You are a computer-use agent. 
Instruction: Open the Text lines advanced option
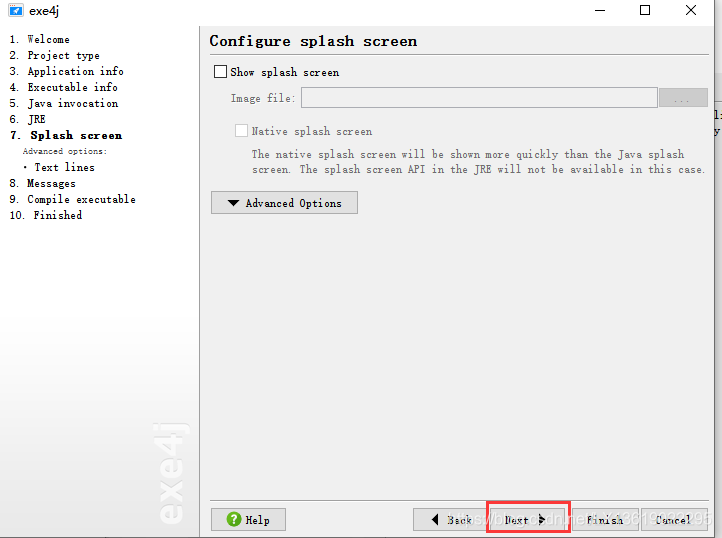pos(64,167)
